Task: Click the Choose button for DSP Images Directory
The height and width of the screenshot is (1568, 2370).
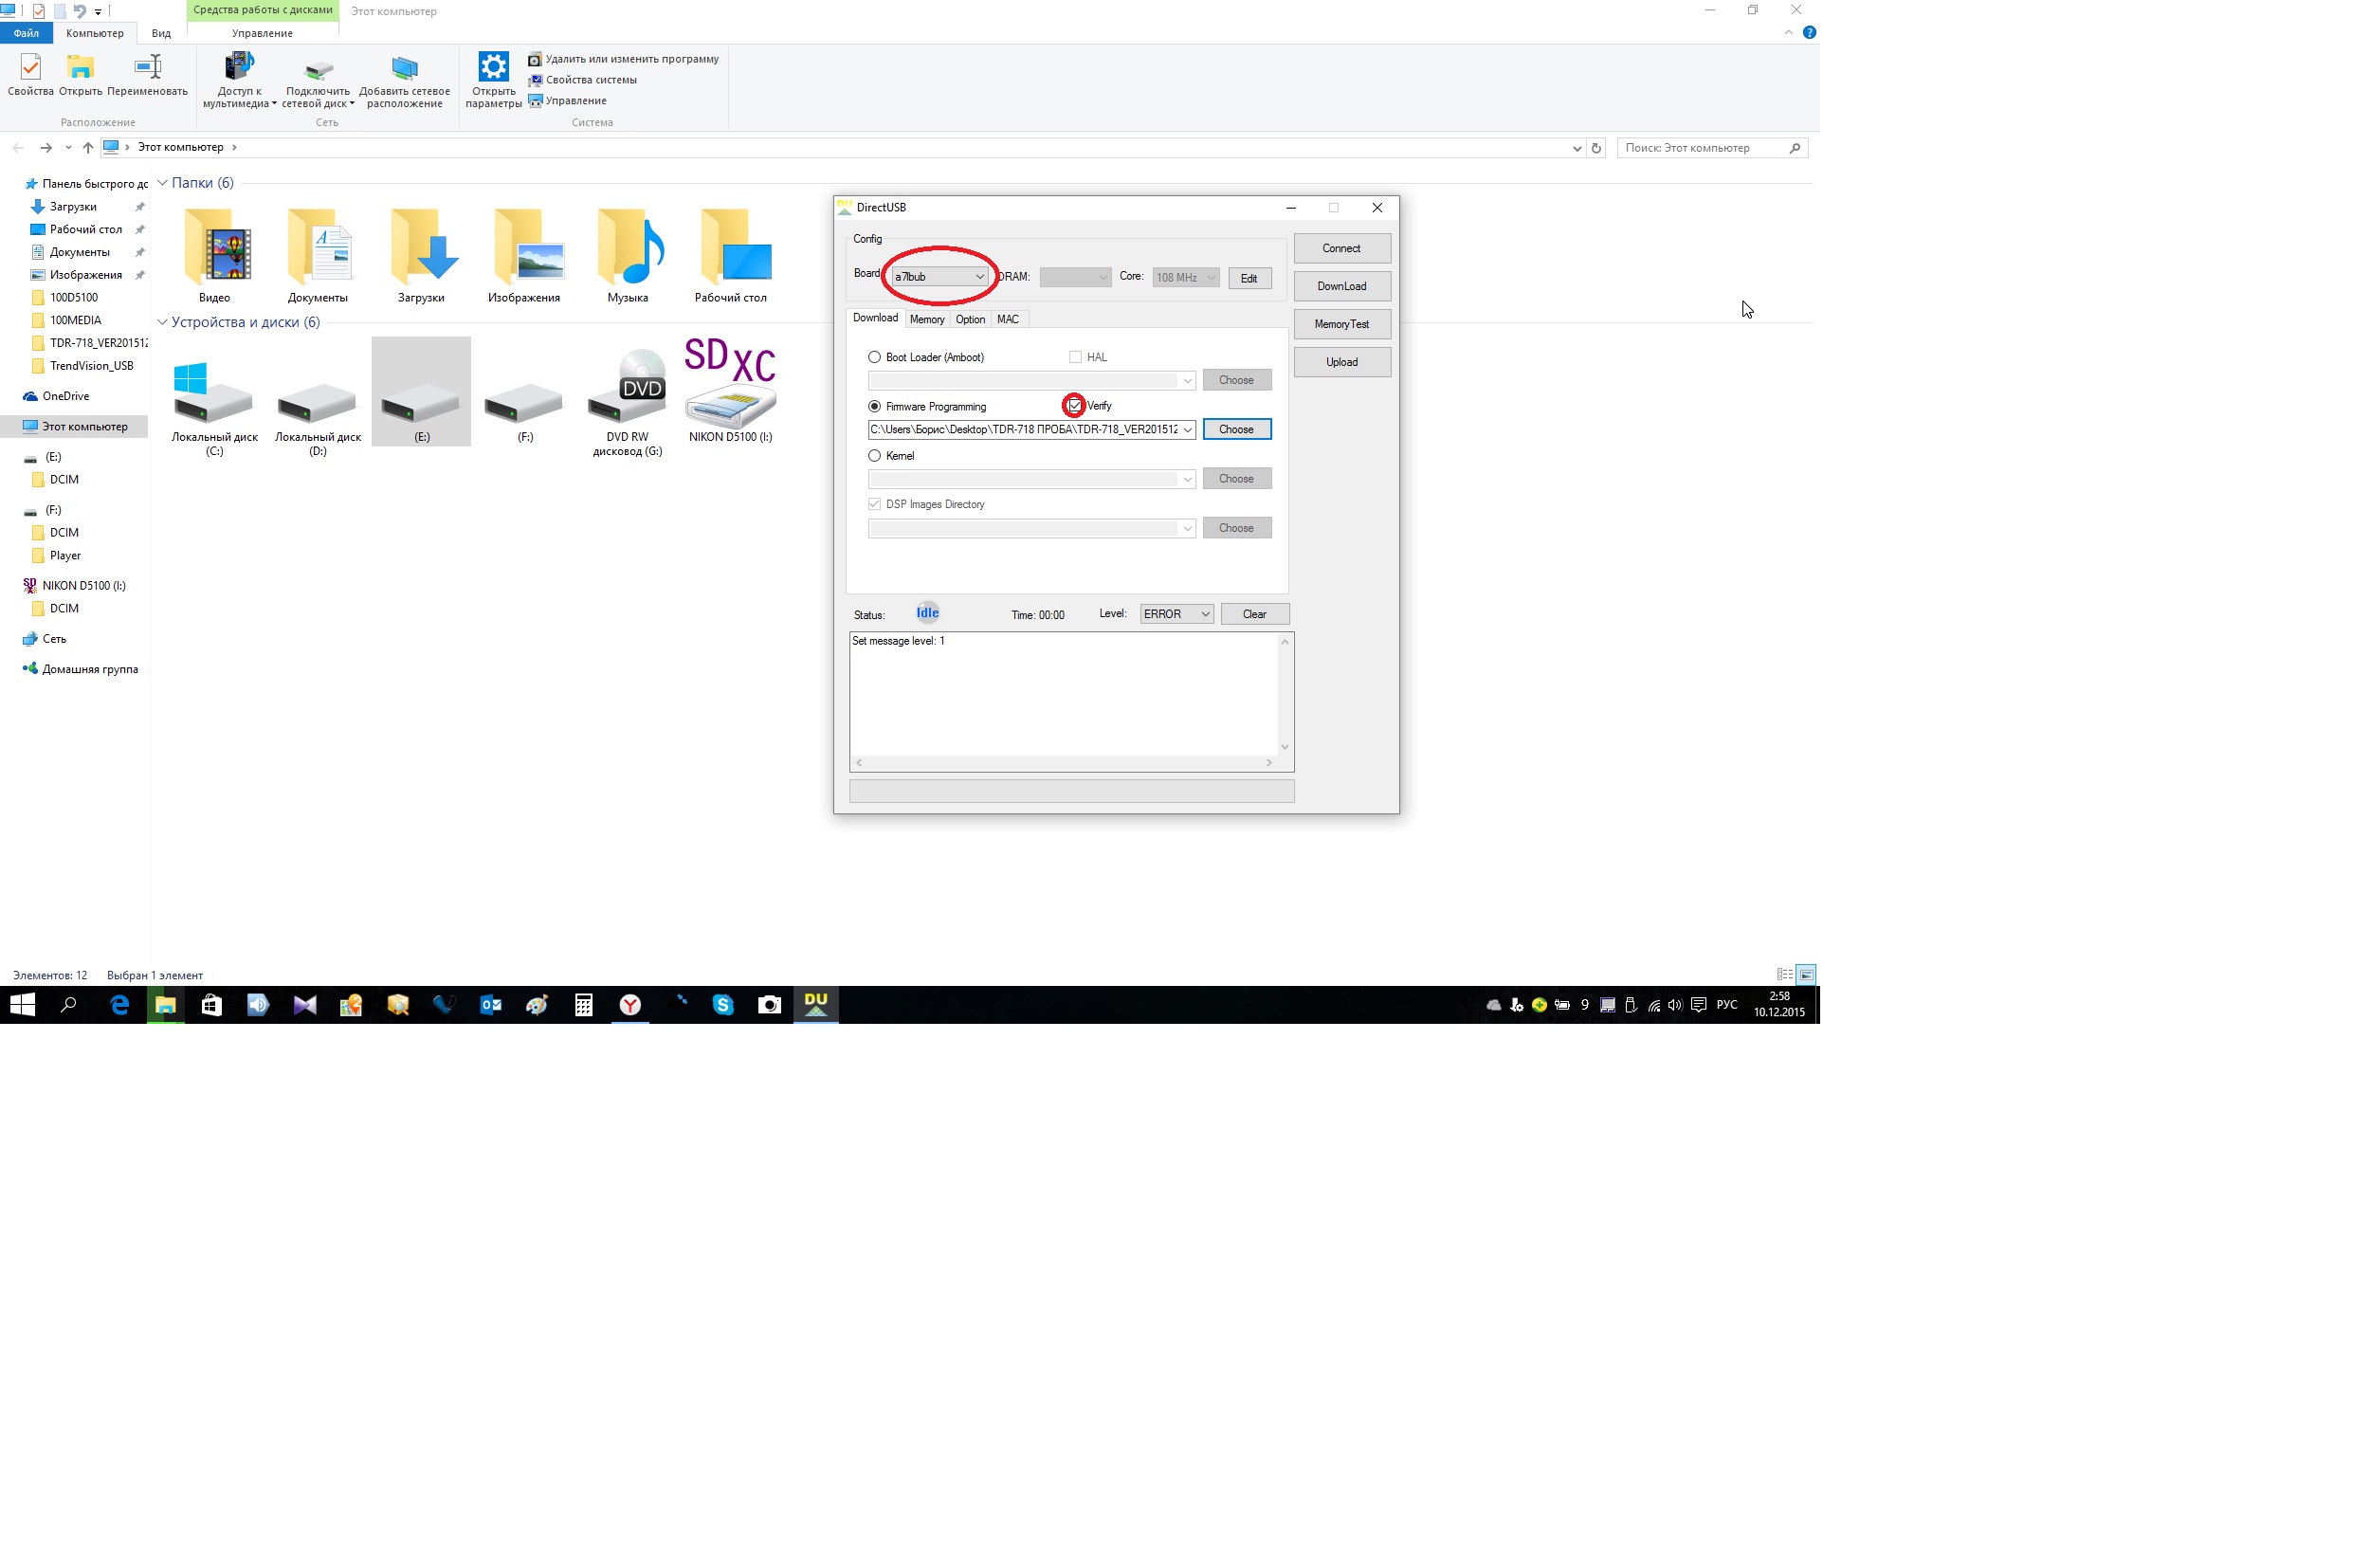Action: click(x=1236, y=527)
